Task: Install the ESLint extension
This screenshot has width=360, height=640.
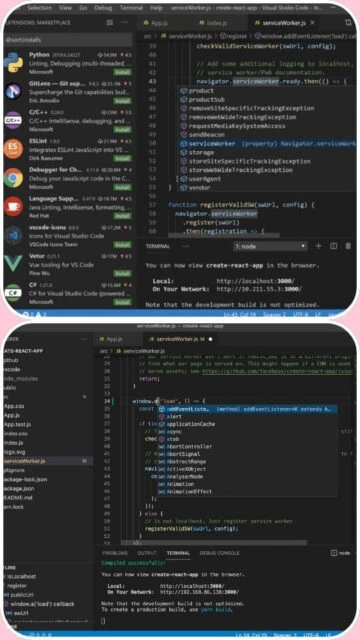Action: pyautogui.click(x=122, y=158)
